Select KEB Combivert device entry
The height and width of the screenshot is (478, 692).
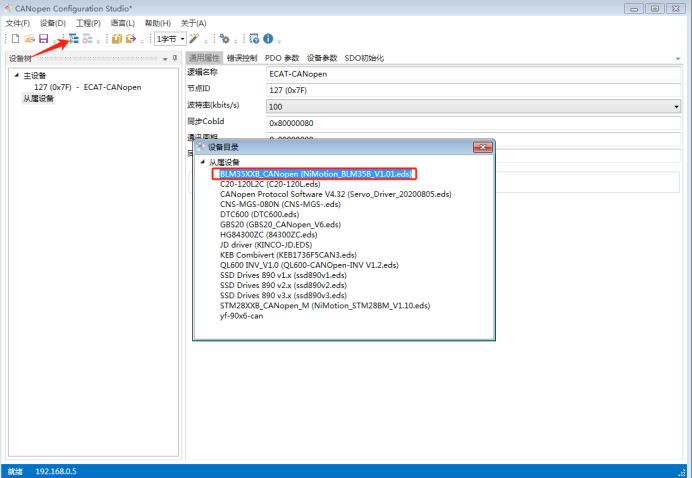click(288, 255)
